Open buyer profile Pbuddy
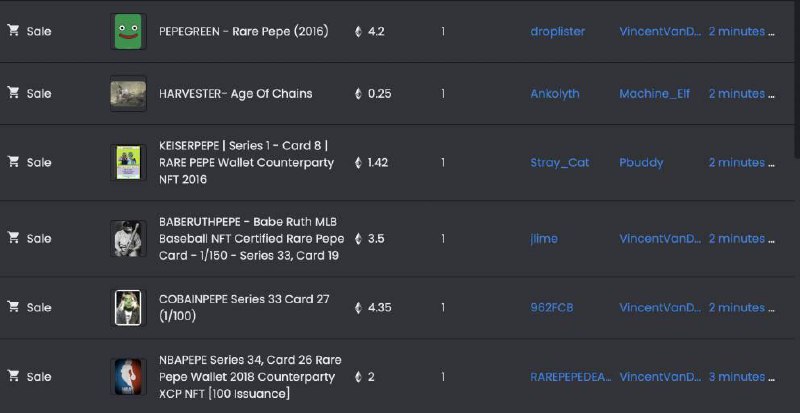The height and width of the screenshot is (413, 800). [641, 162]
